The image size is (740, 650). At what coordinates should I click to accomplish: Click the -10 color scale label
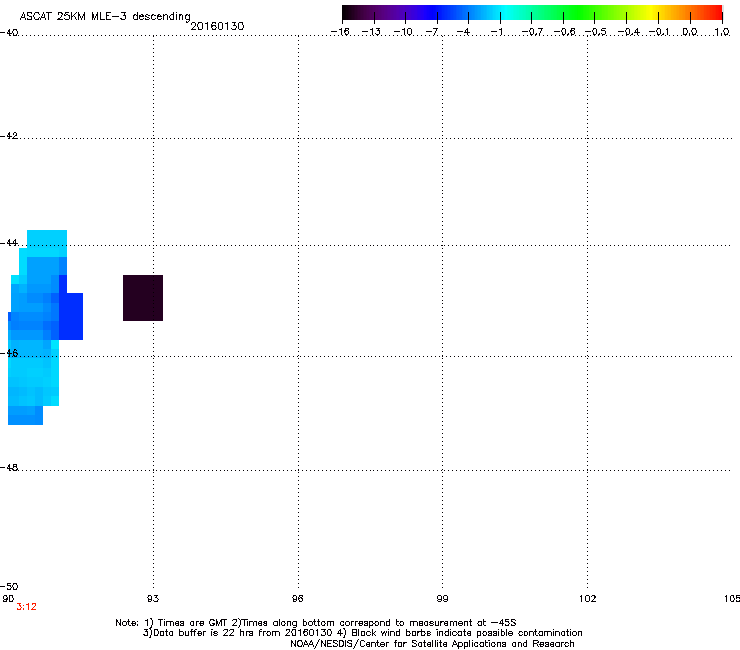[403, 32]
